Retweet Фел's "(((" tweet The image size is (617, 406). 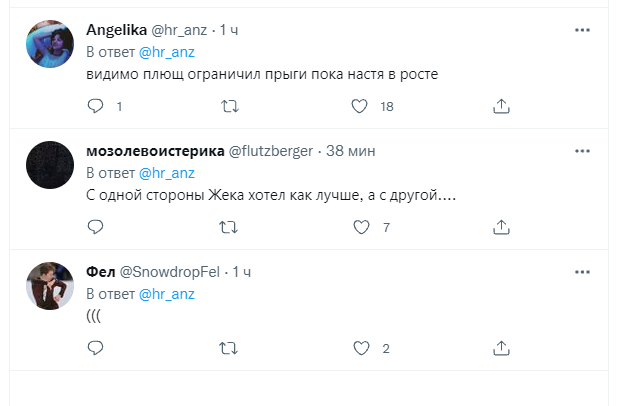[229, 348]
